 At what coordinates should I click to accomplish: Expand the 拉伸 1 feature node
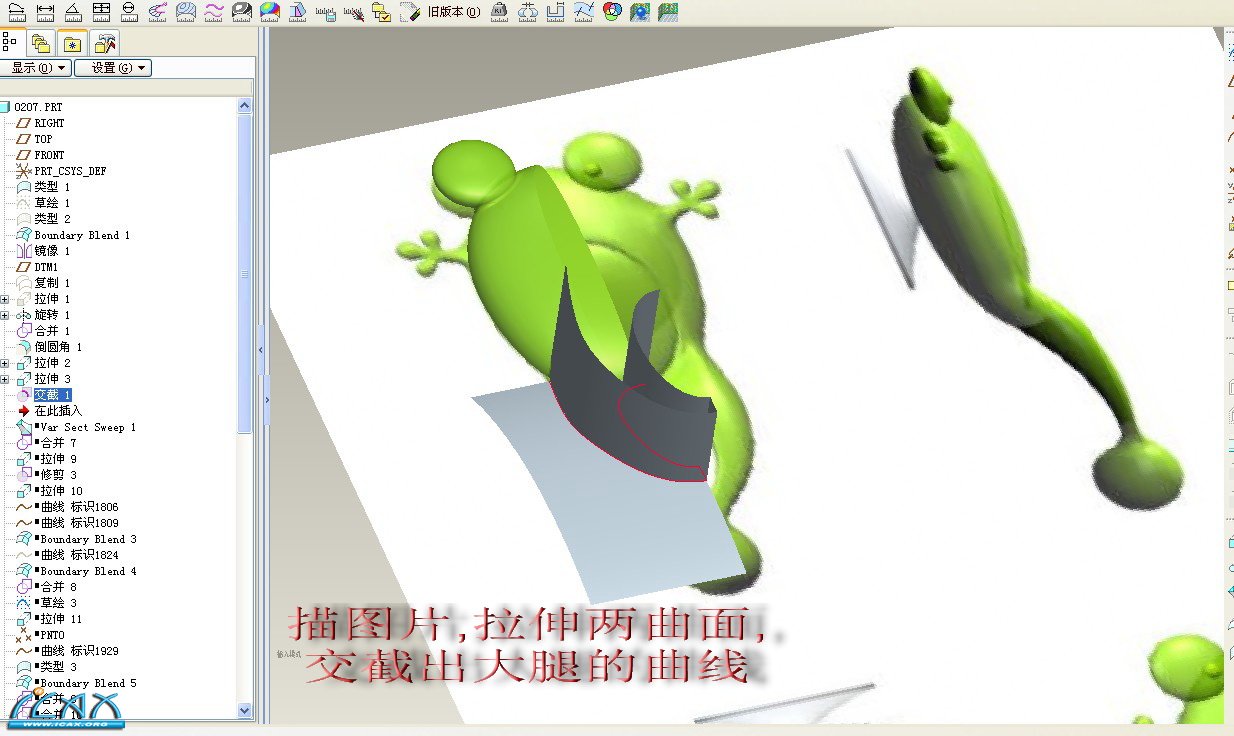click(6, 299)
